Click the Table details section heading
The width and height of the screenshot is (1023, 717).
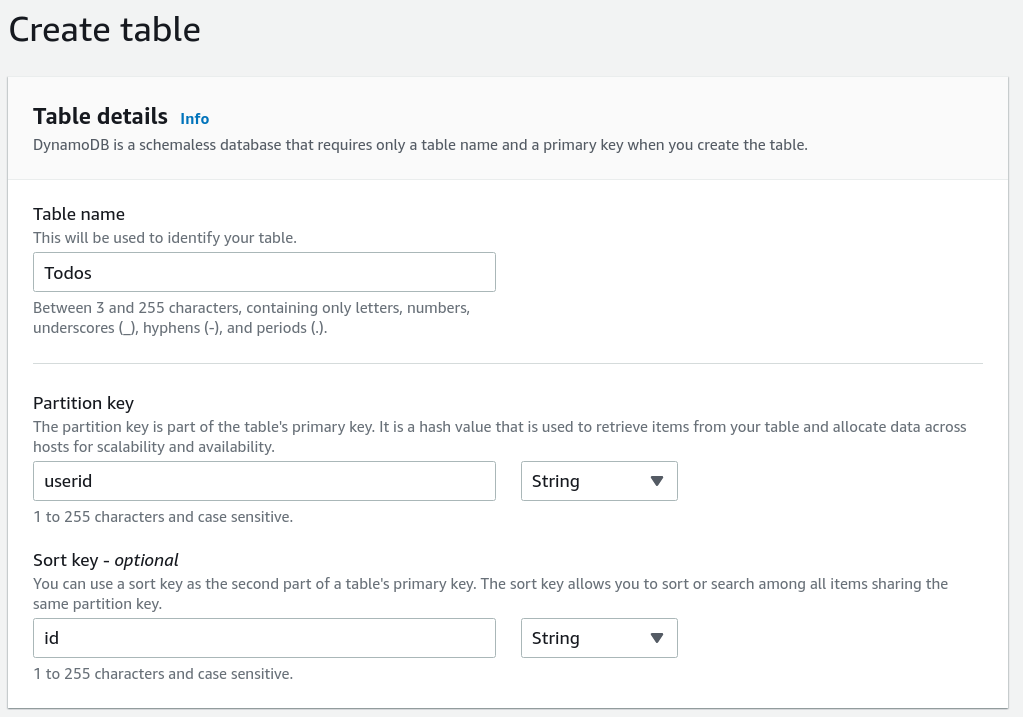click(100, 116)
